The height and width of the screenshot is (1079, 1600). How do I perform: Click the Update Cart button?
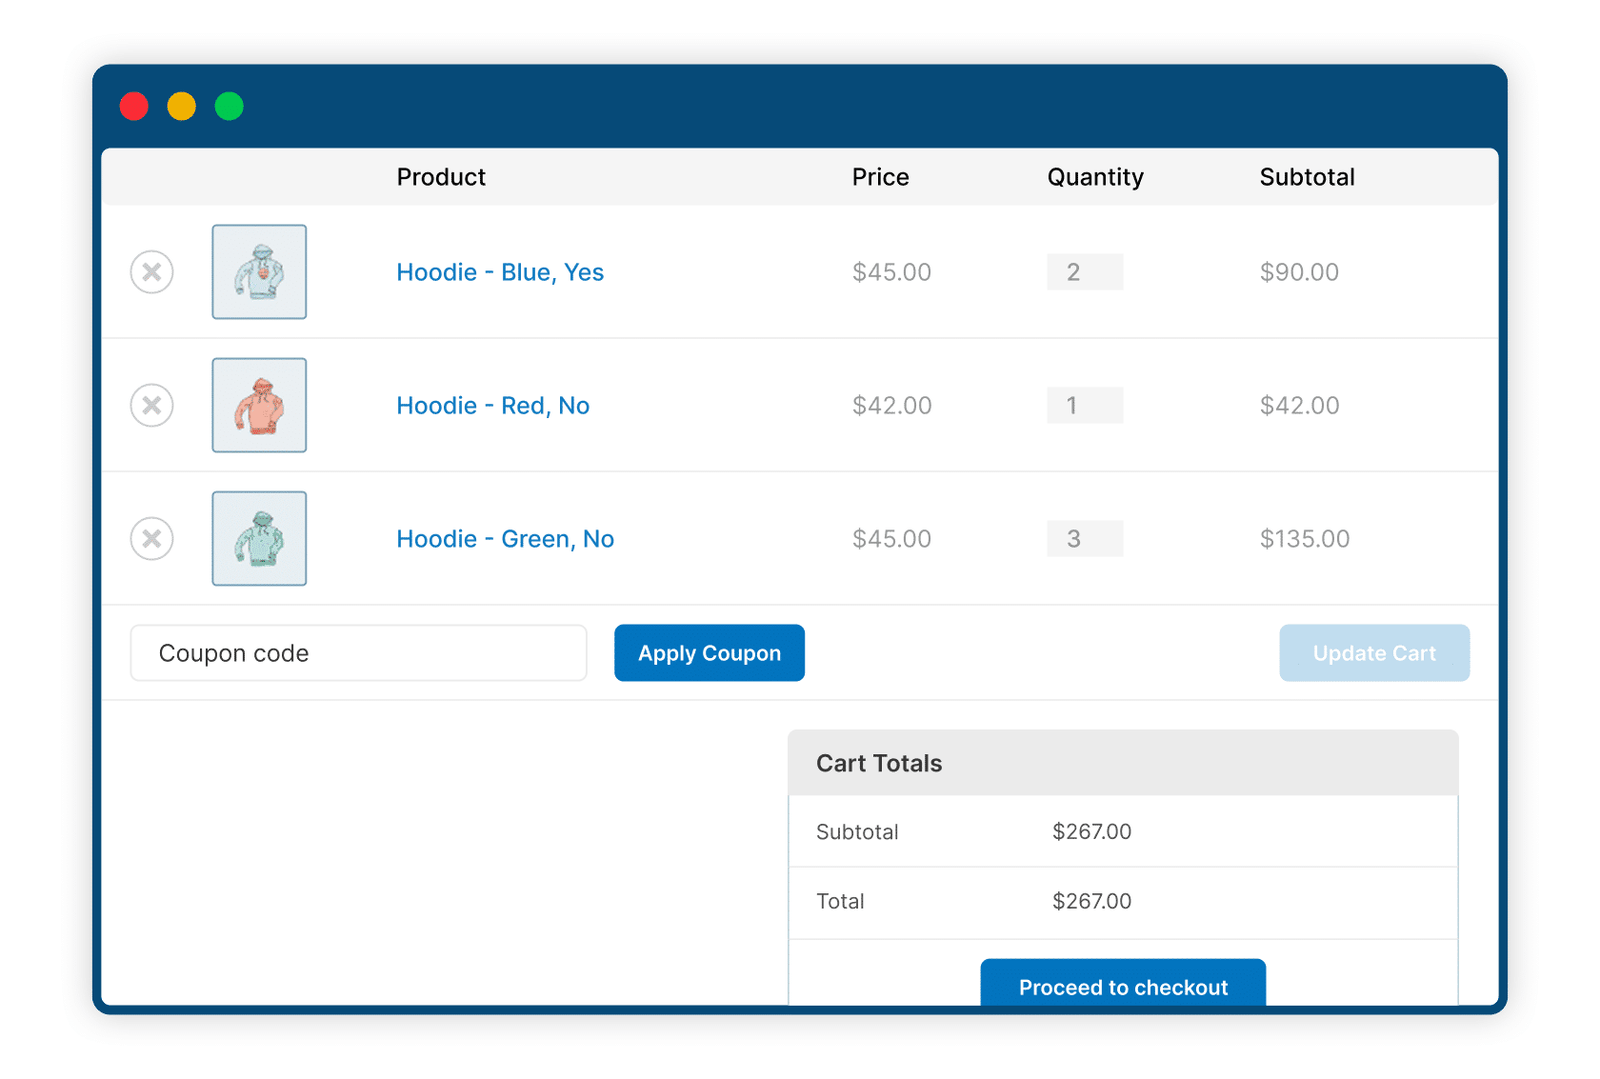click(x=1374, y=653)
